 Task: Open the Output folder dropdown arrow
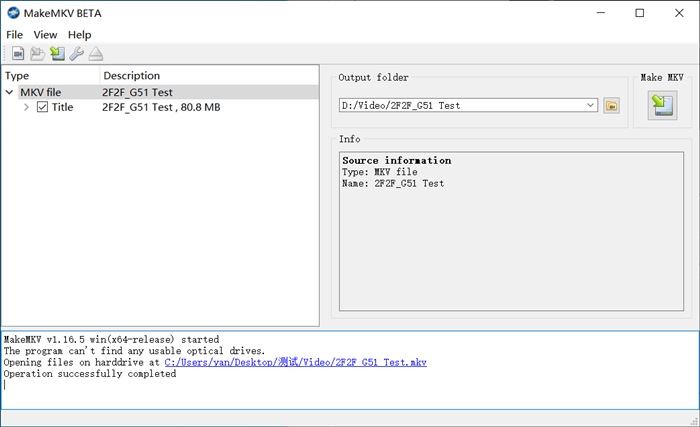coord(590,105)
